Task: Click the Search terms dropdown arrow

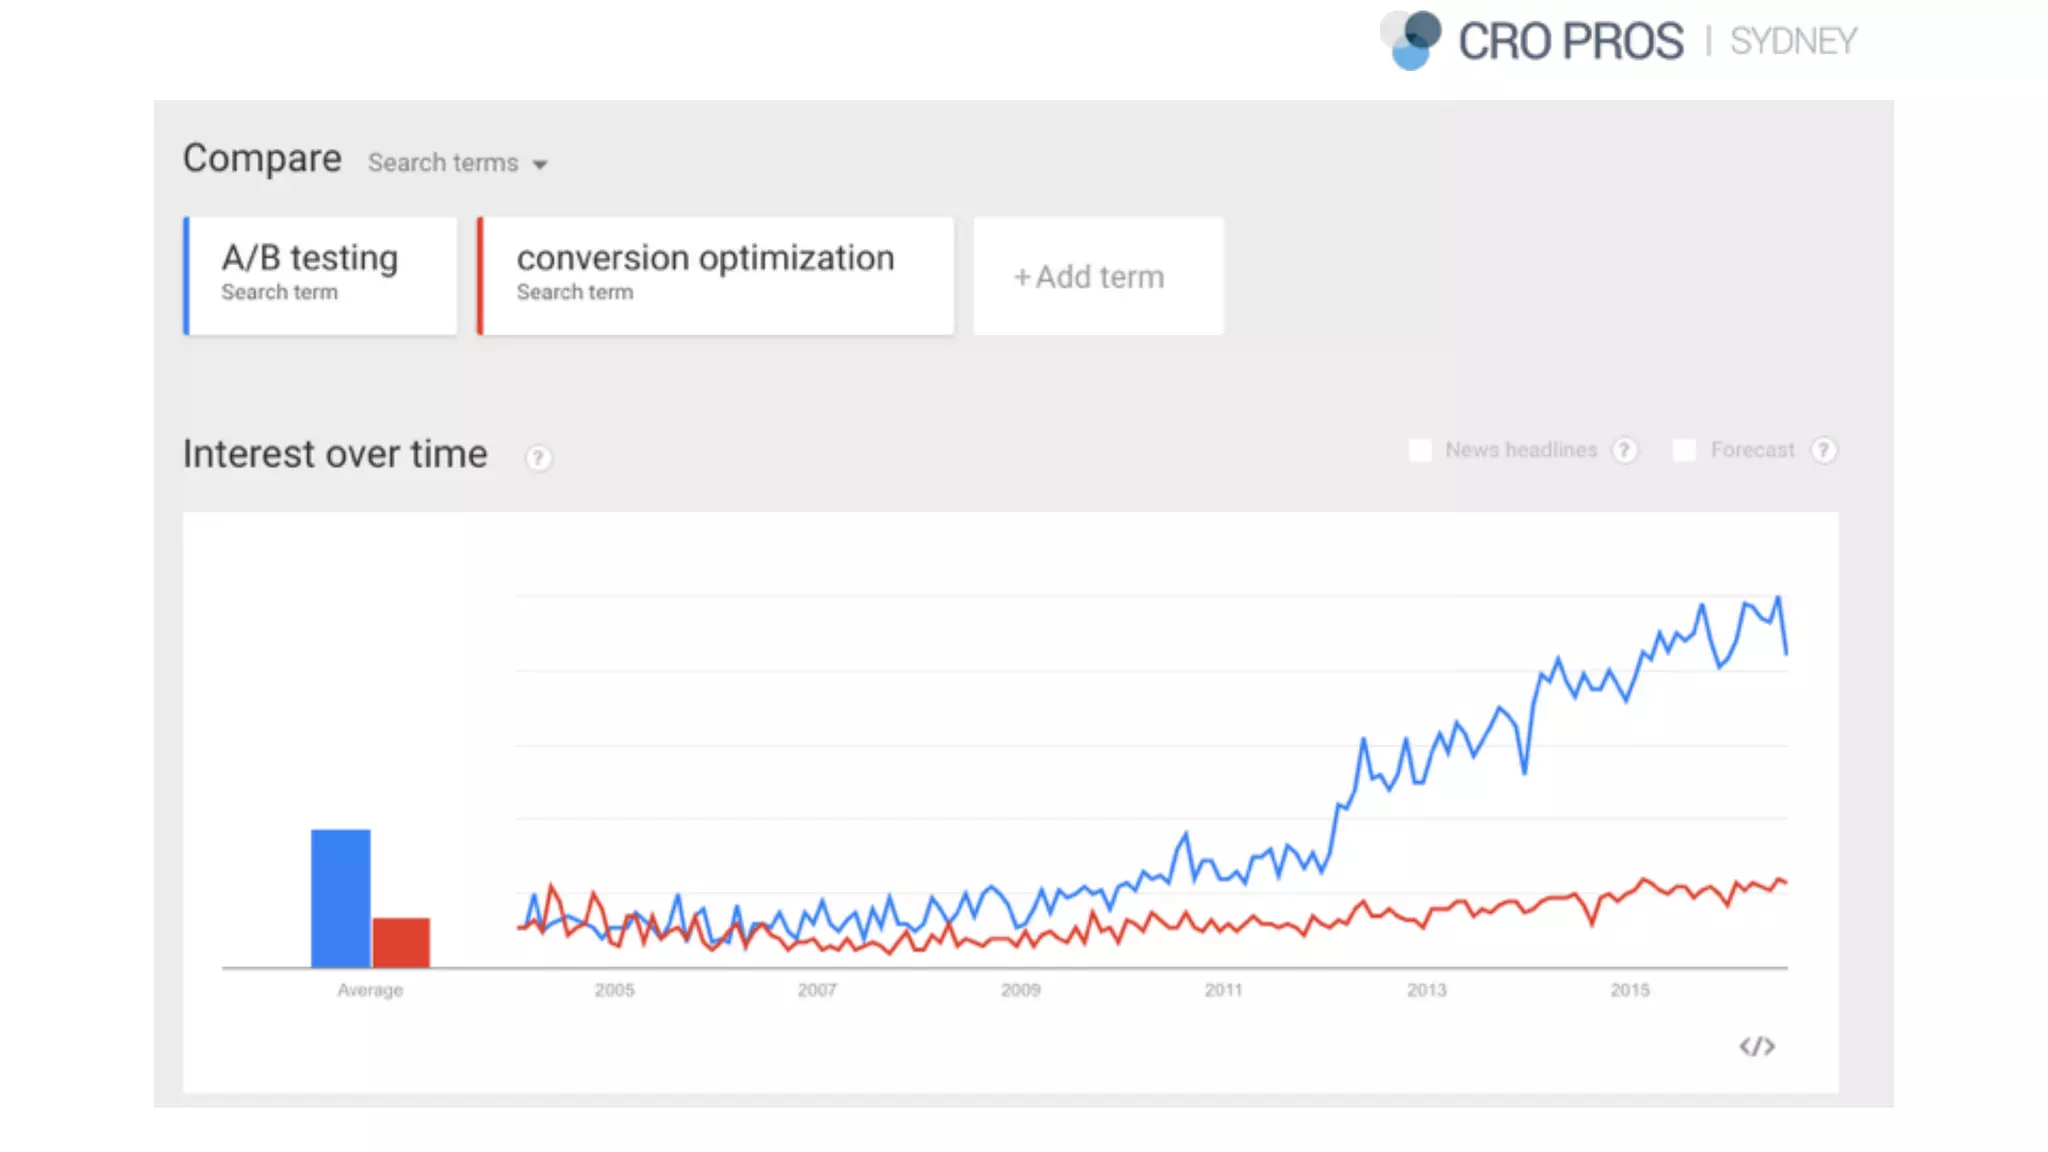Action: (540, 165)
